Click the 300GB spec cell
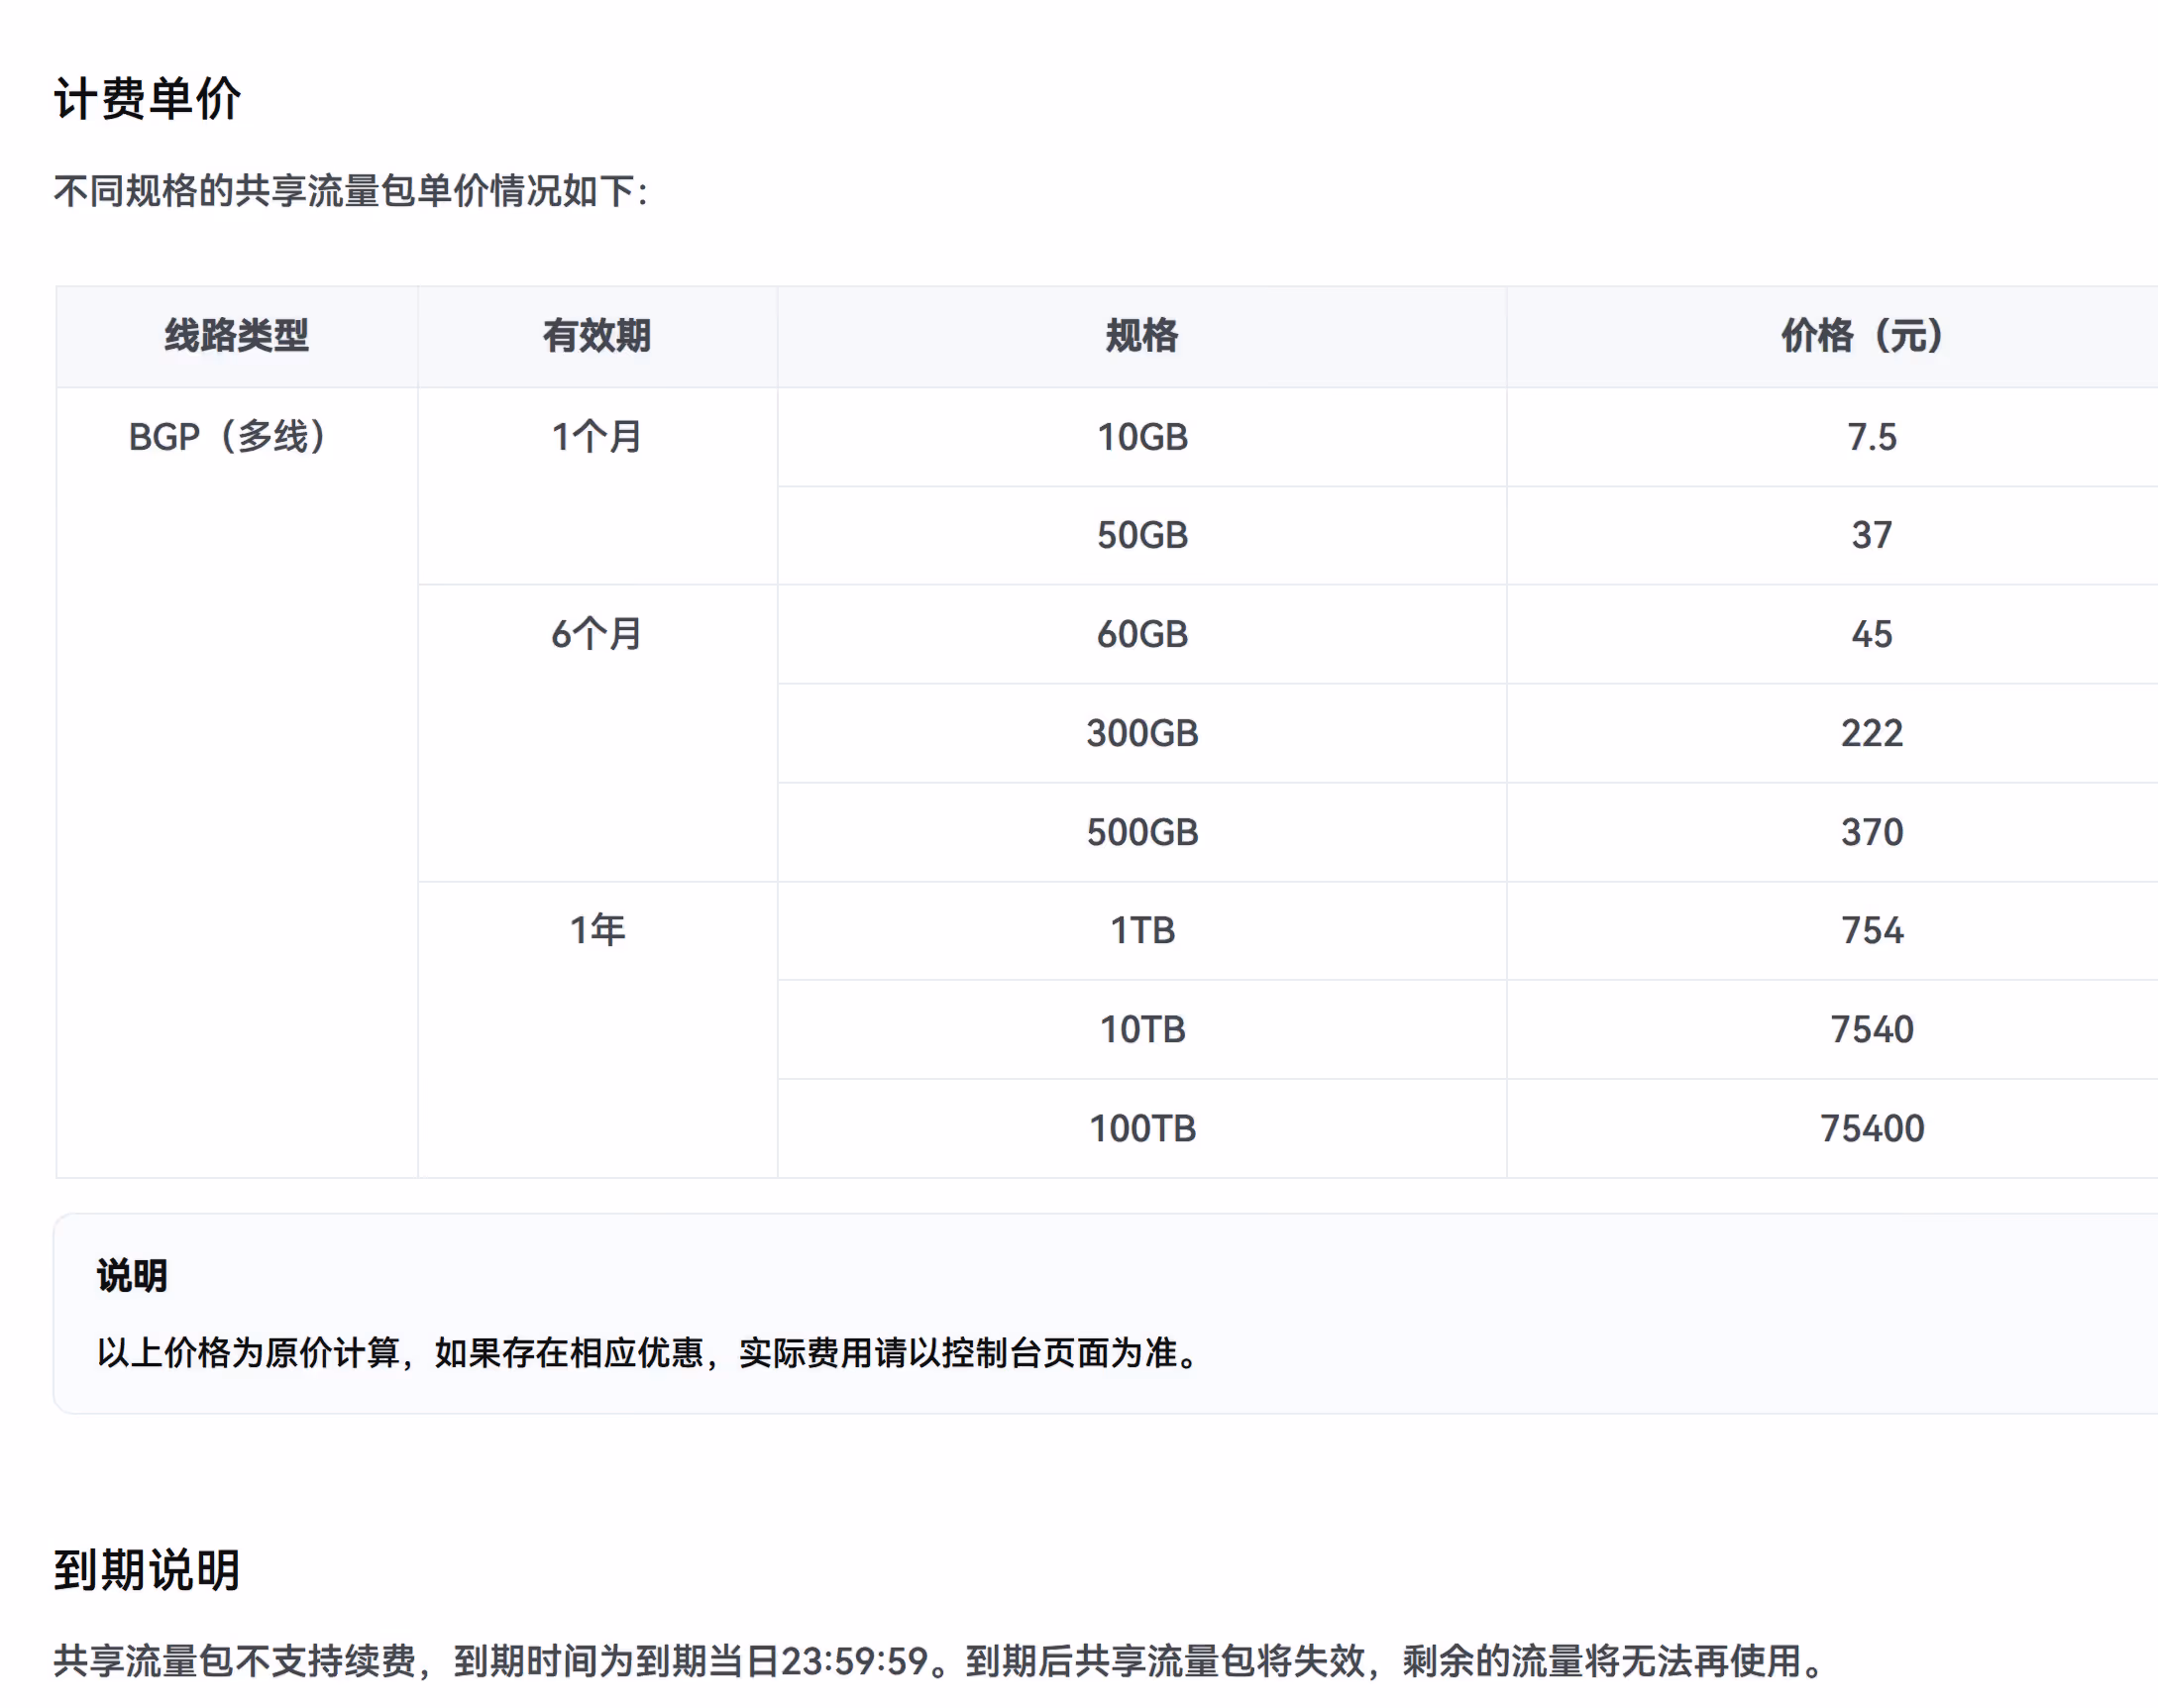 pyautogui.click(x=1142, y=733)
